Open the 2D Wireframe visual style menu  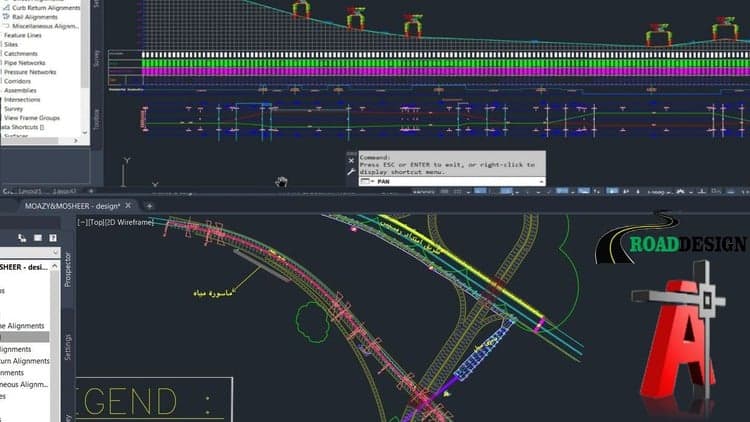[129, 222]
